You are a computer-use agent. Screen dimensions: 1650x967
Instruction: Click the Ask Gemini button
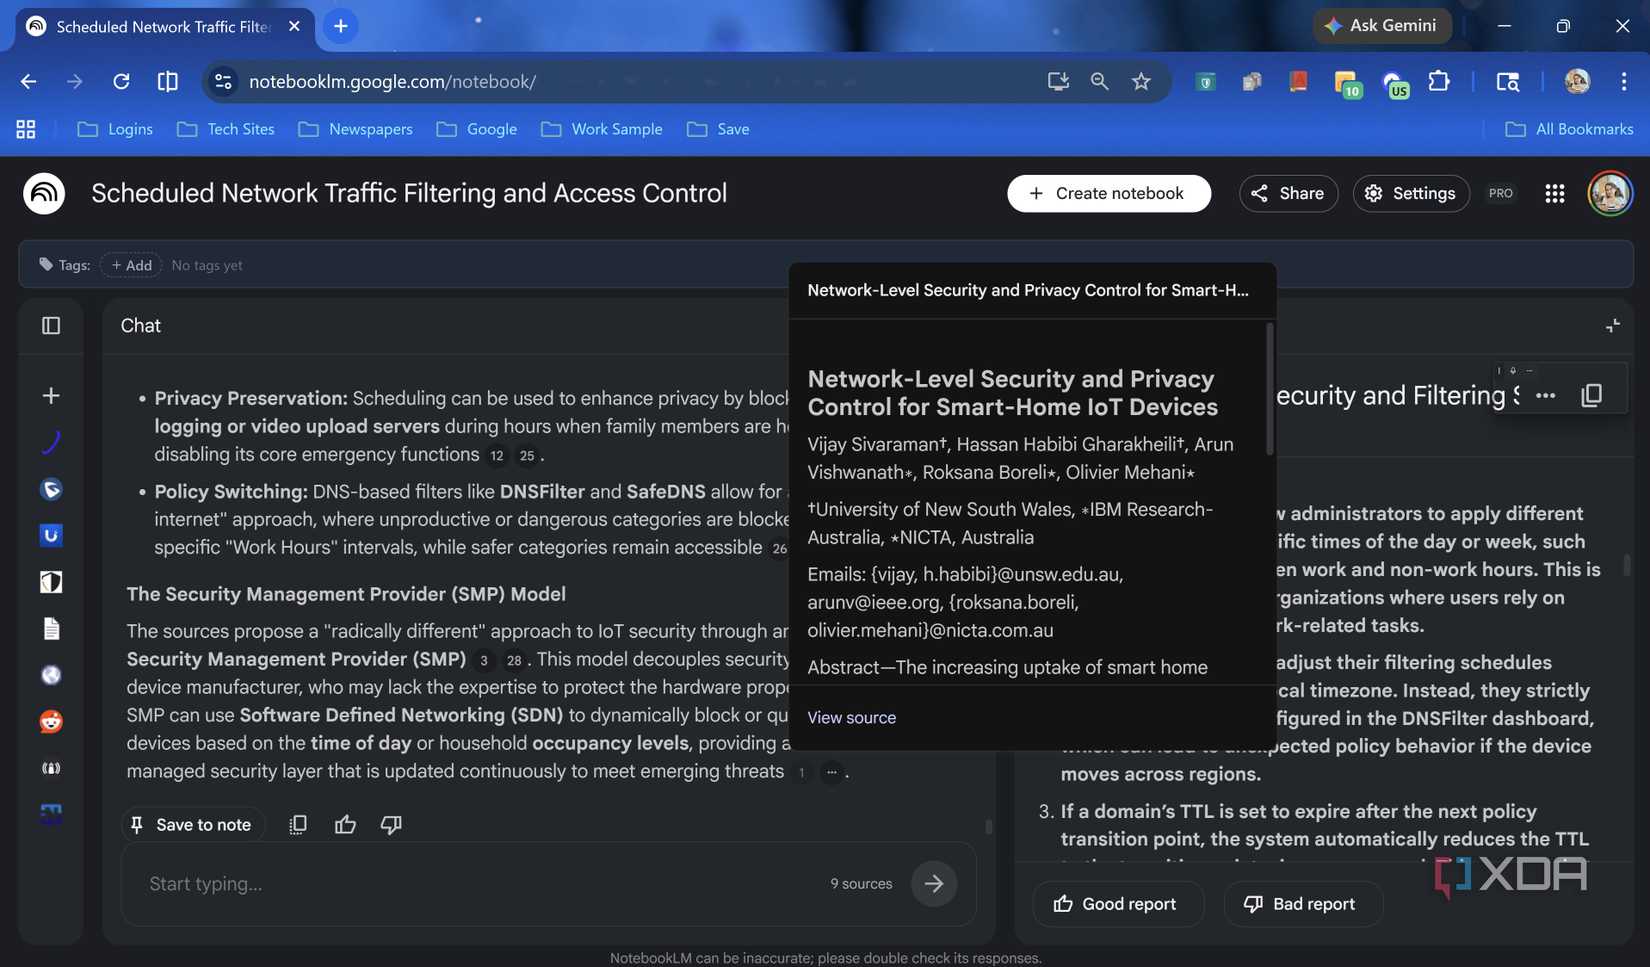point(1382,26)
